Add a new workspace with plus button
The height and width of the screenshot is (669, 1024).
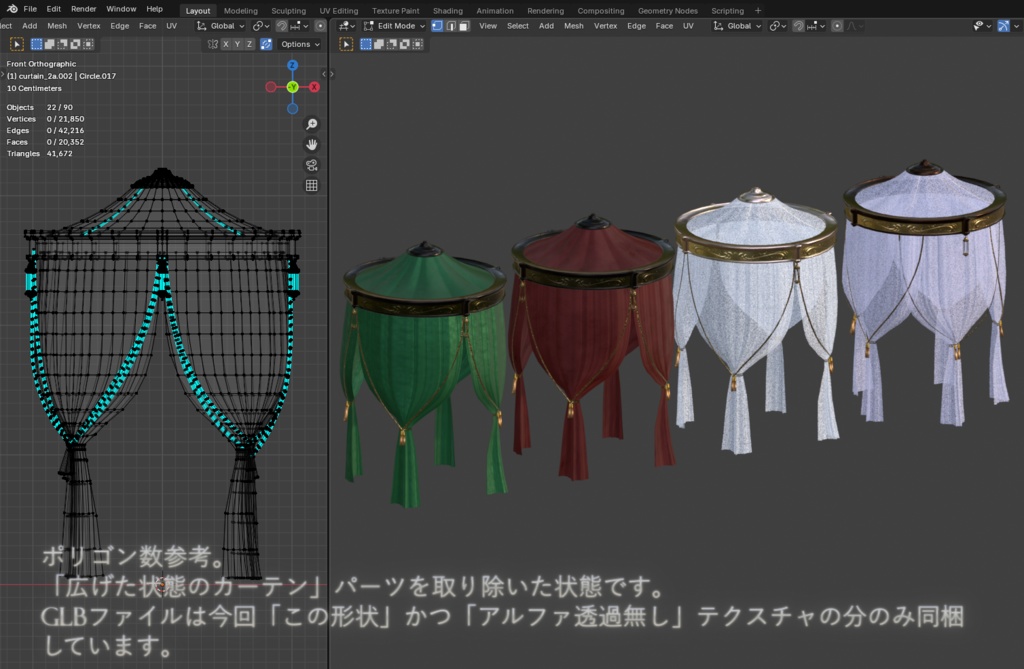point(757,10)
